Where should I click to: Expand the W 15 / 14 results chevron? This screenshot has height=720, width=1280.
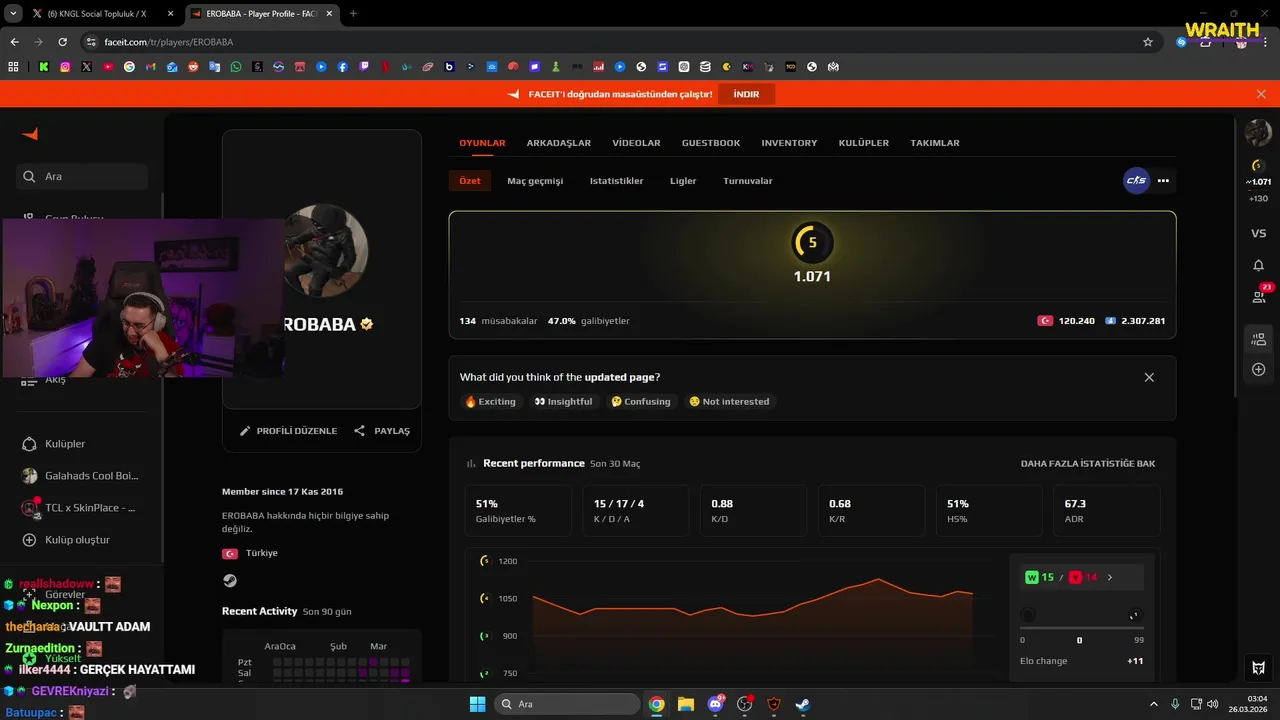[x=1109, y=577]
